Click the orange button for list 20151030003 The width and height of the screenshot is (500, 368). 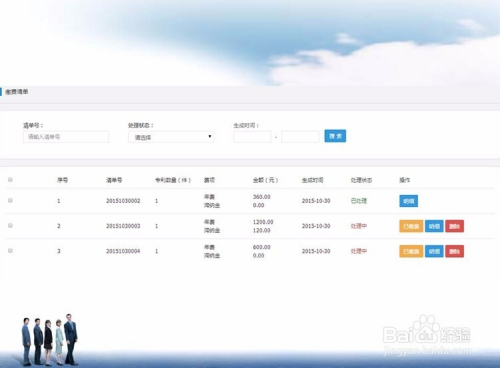(411, 226)
